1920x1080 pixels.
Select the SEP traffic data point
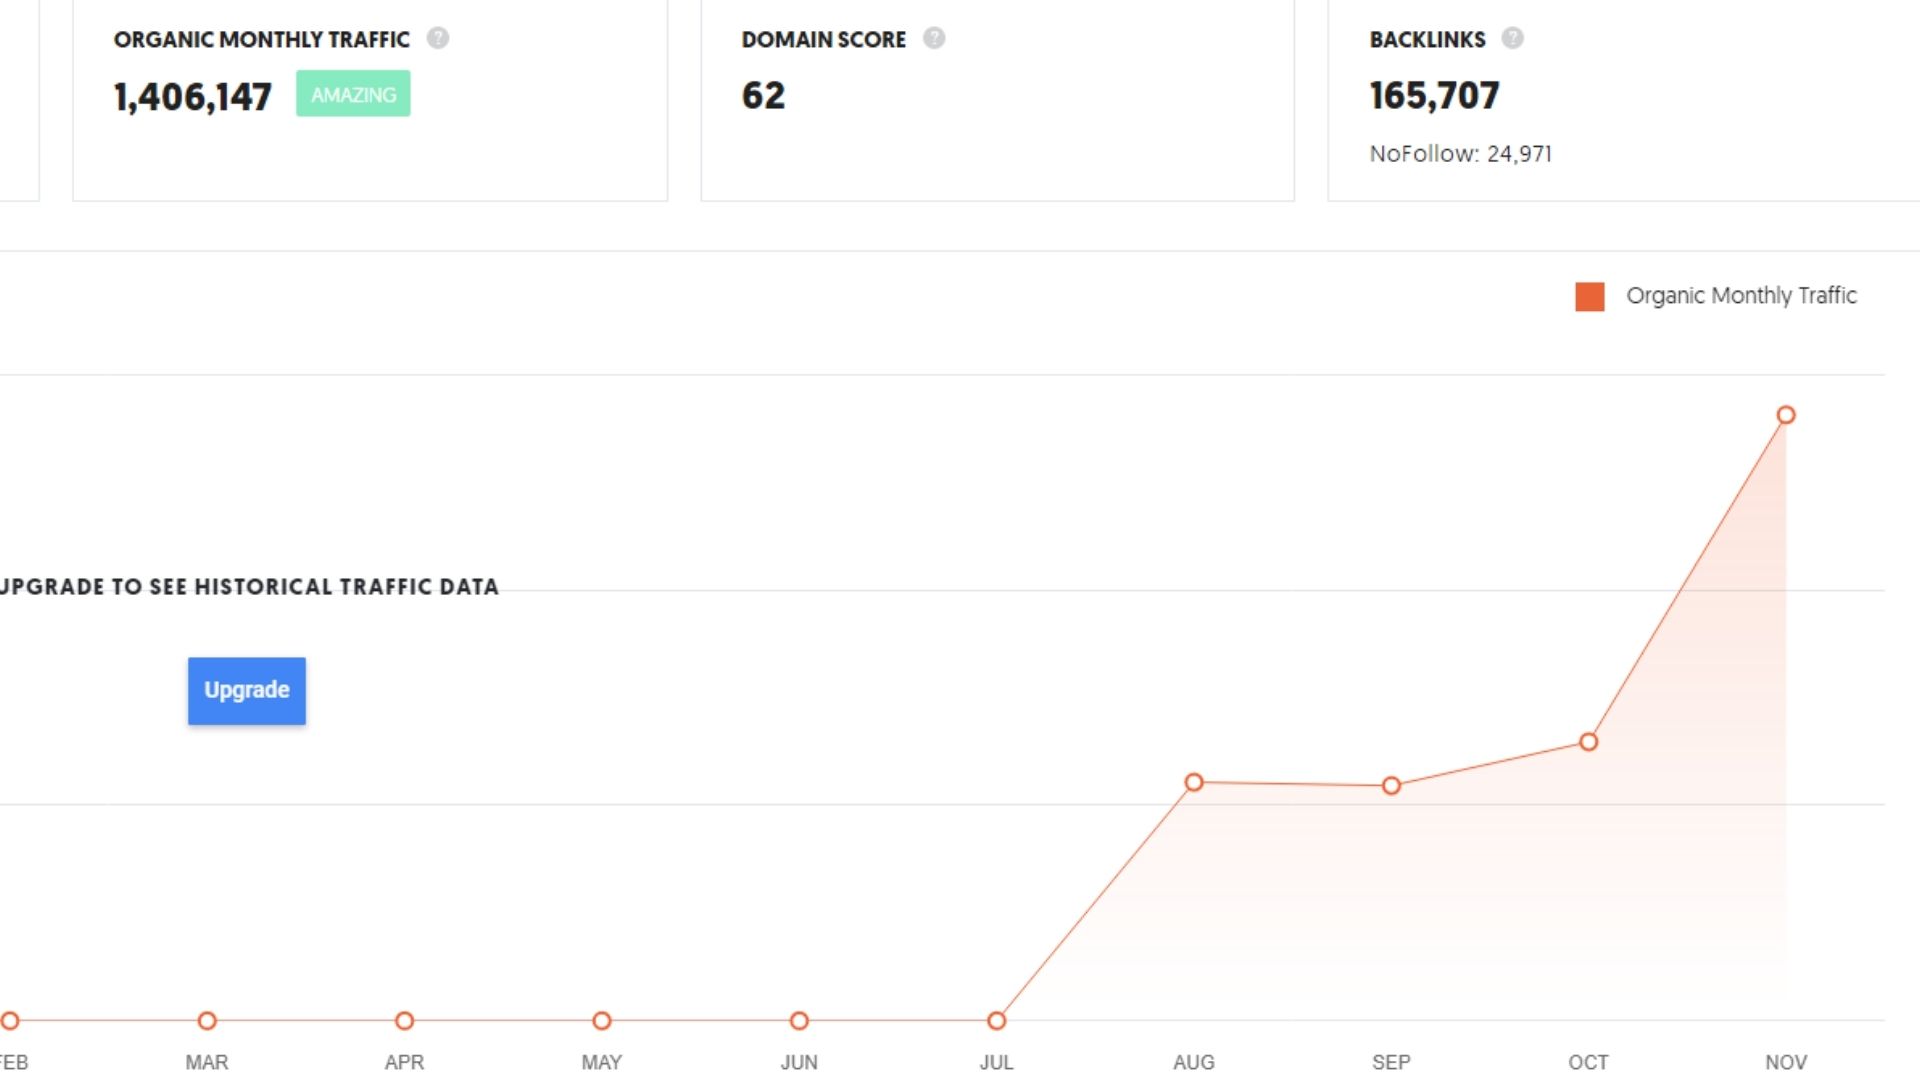point(1391,786)
